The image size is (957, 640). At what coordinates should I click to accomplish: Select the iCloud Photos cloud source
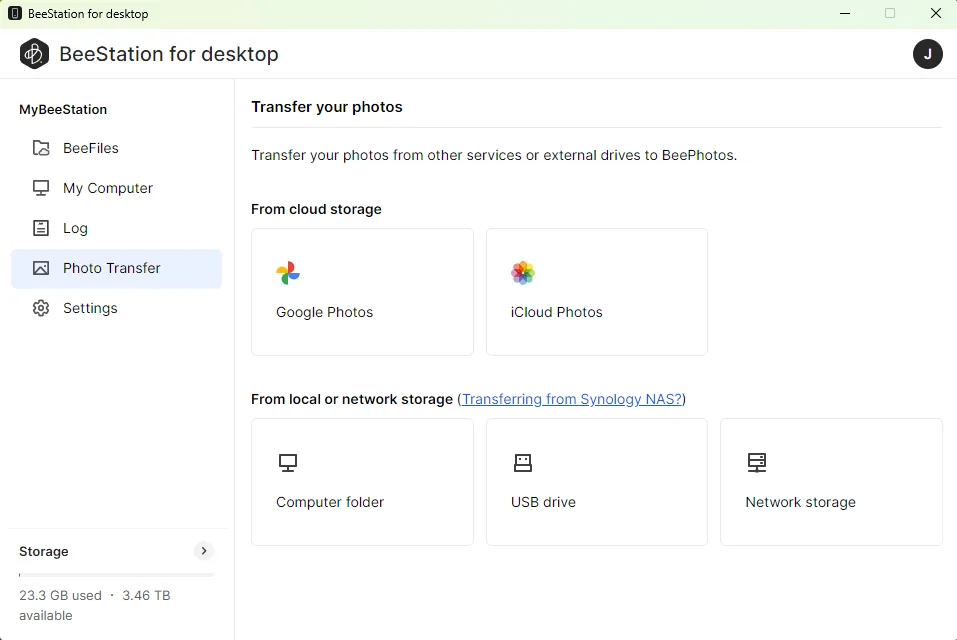[596, 291]
